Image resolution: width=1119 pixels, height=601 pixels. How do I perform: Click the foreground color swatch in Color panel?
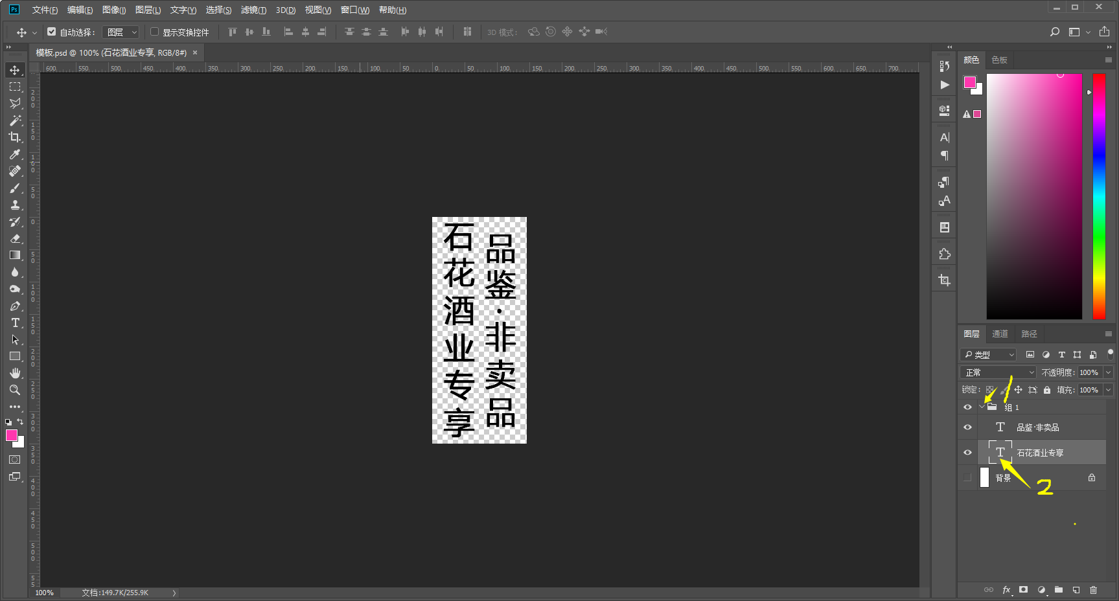pyautogui.click(x=970, y=82)
